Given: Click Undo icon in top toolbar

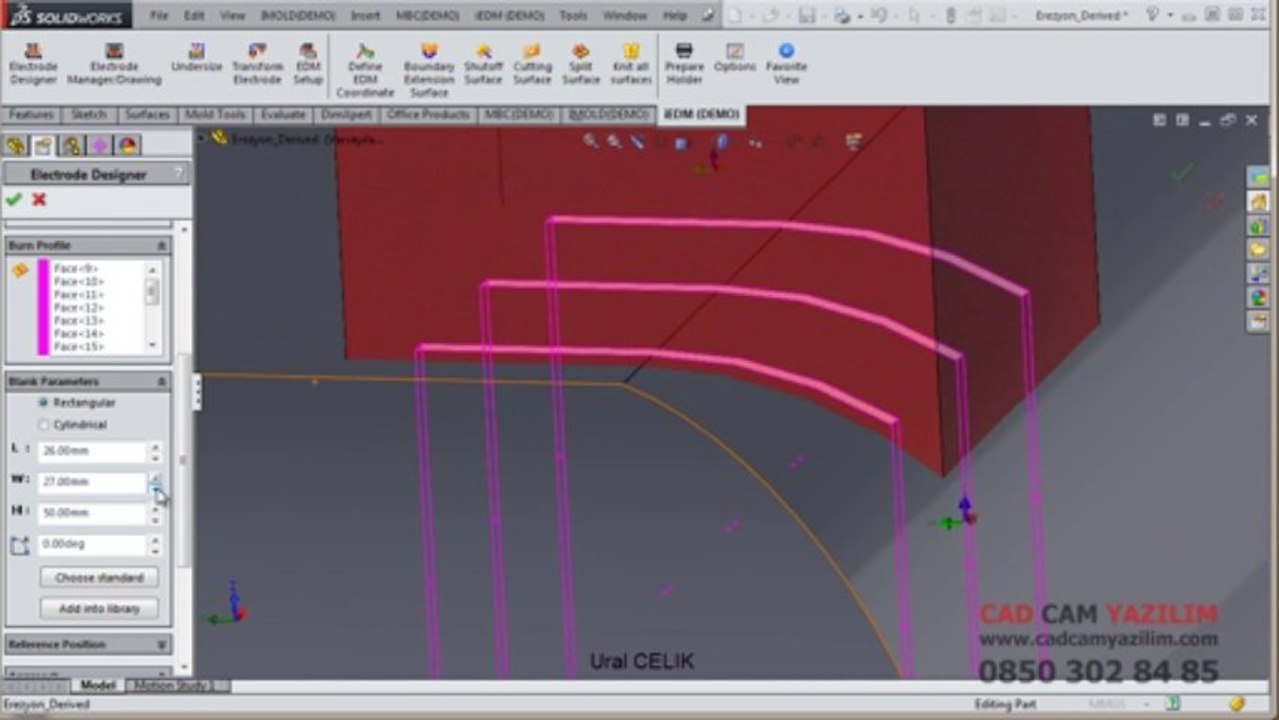Looking at the screenshot, I should coord(878,15).
